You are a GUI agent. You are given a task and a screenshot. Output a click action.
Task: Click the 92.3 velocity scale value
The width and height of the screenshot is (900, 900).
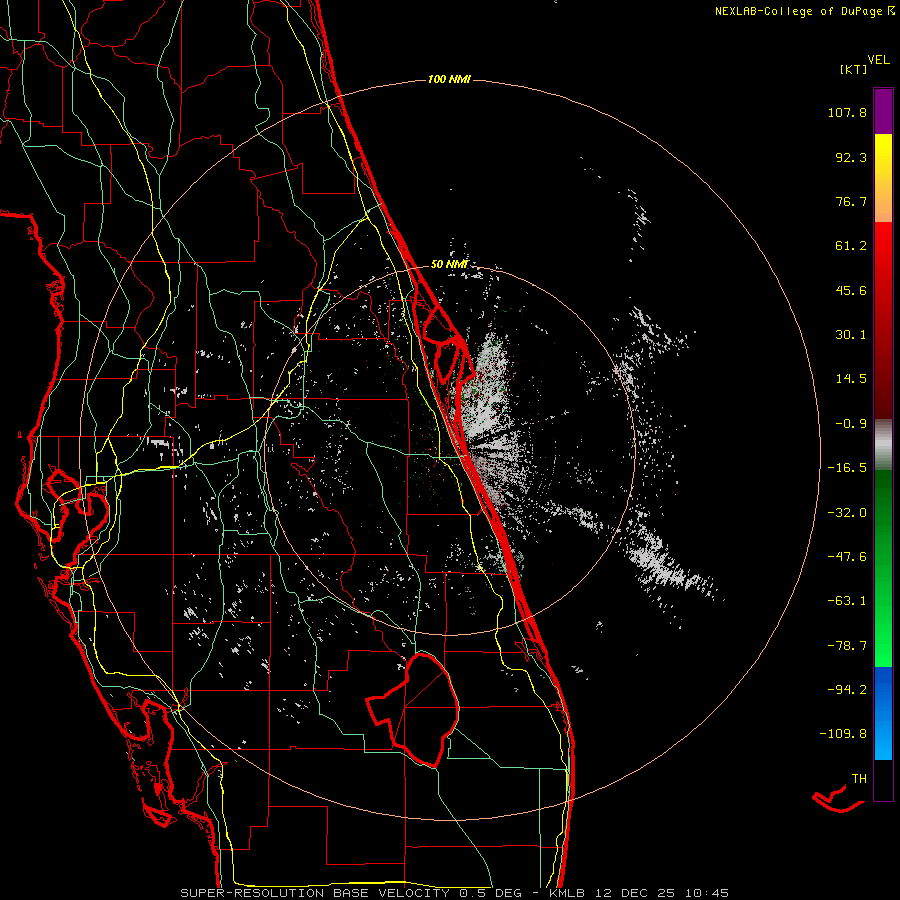pos(851,157)
